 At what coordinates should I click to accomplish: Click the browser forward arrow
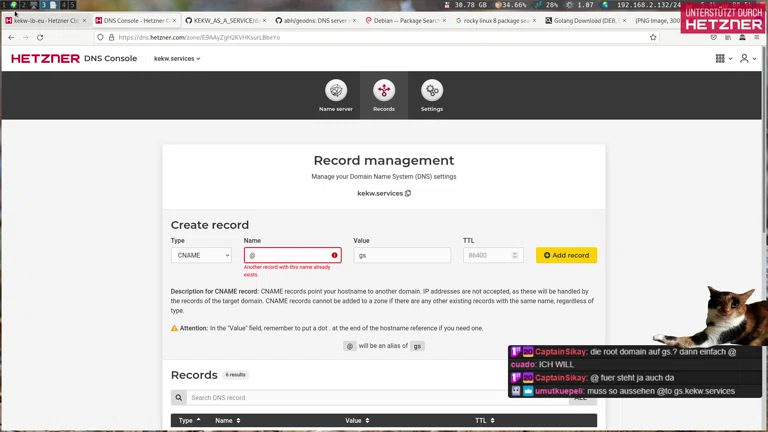[x=25, y=37]
